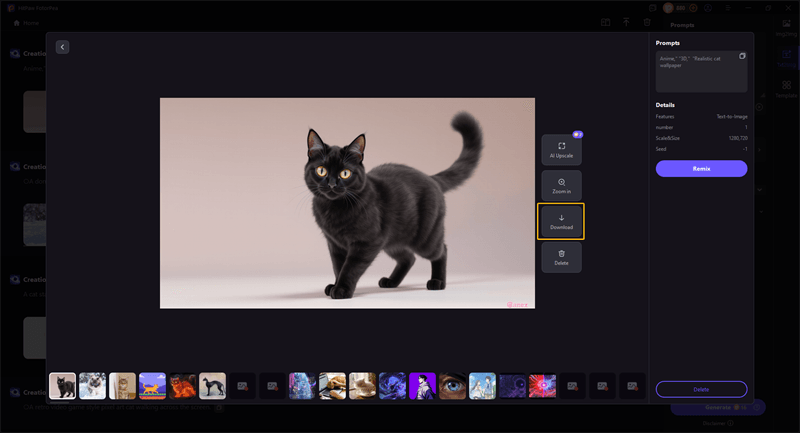The height and width of the screenshot is (433, 800).
Task: Download the black cat image
Action: coord(561,221)
